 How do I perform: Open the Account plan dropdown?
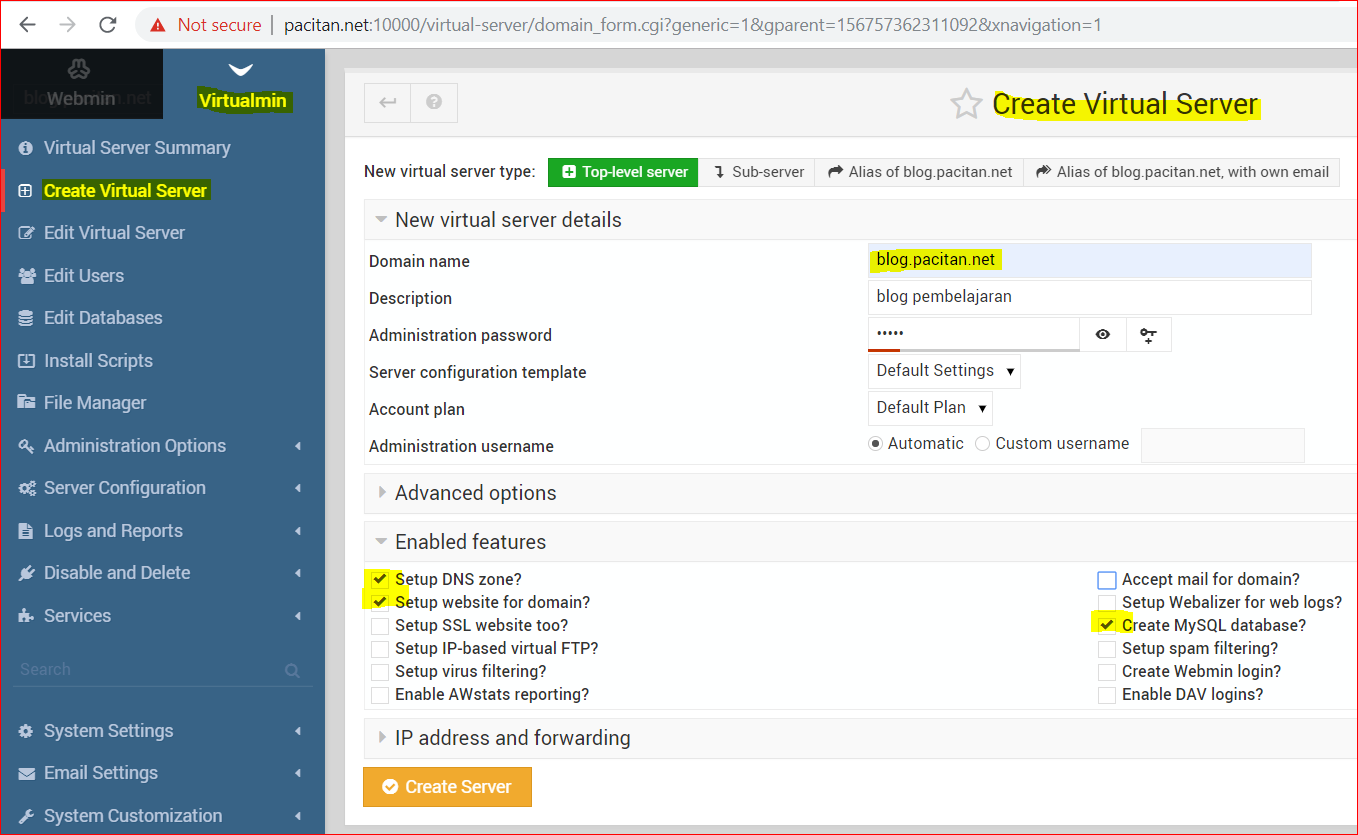point(930,408)
